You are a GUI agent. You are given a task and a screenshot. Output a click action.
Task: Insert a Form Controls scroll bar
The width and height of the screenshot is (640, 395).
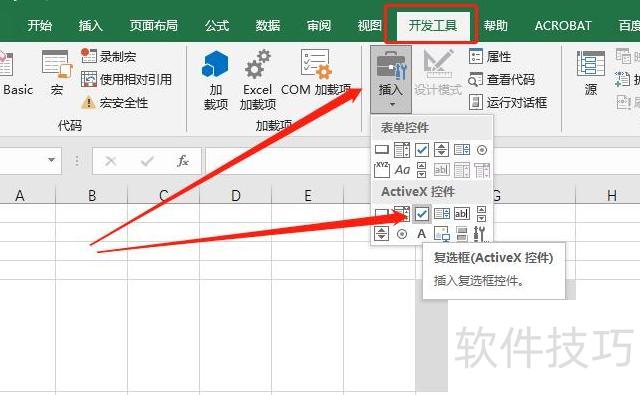click(x=421, y=169)
